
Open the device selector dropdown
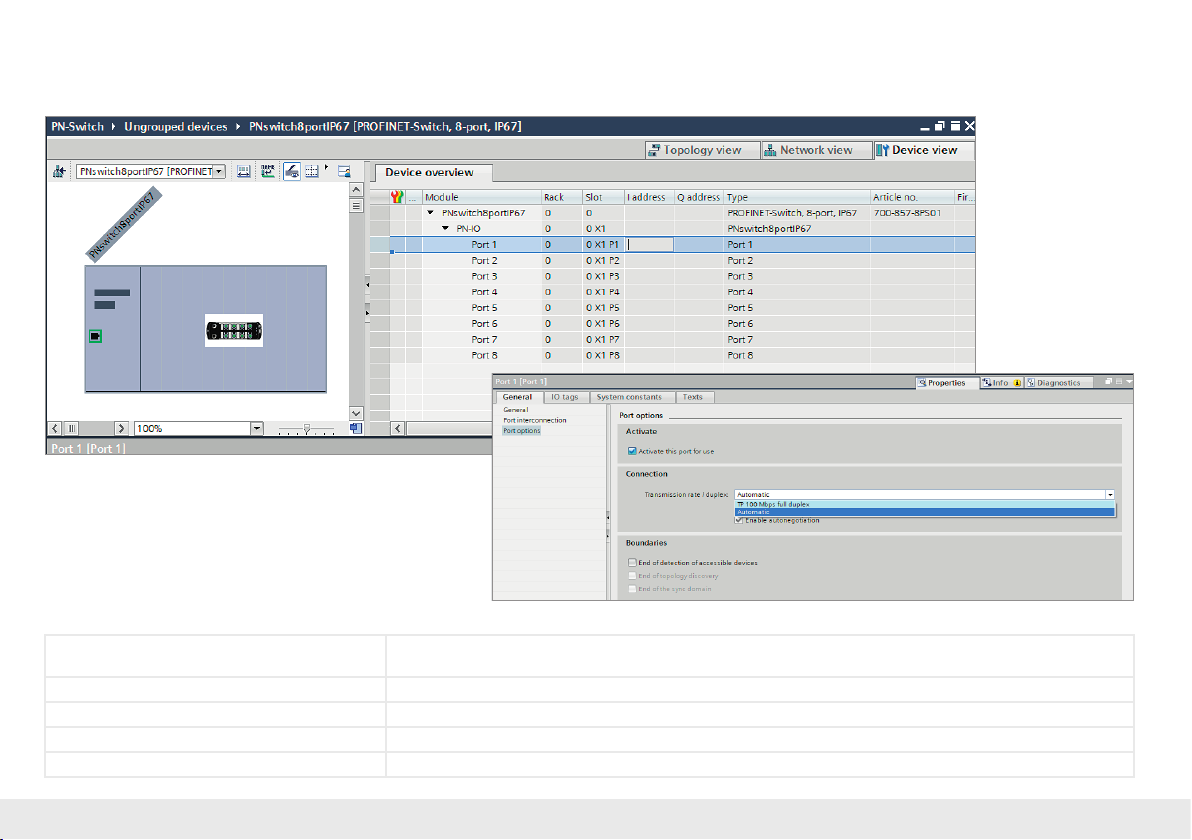[x=219, y=172]
